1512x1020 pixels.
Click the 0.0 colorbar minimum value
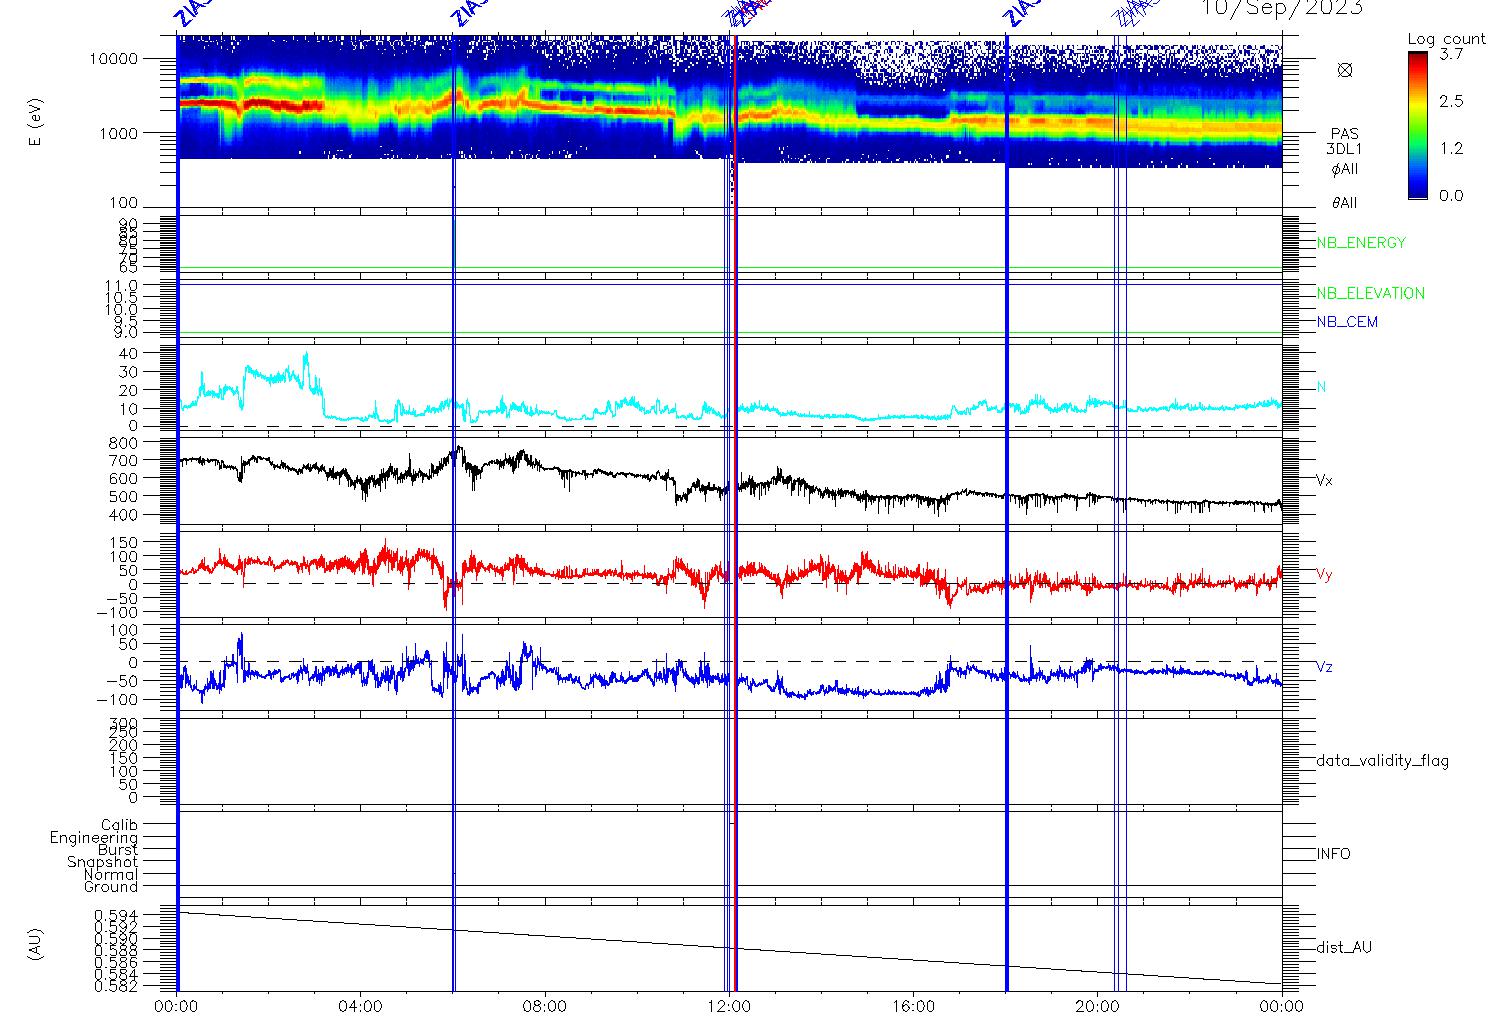[x=1451, y=195]
